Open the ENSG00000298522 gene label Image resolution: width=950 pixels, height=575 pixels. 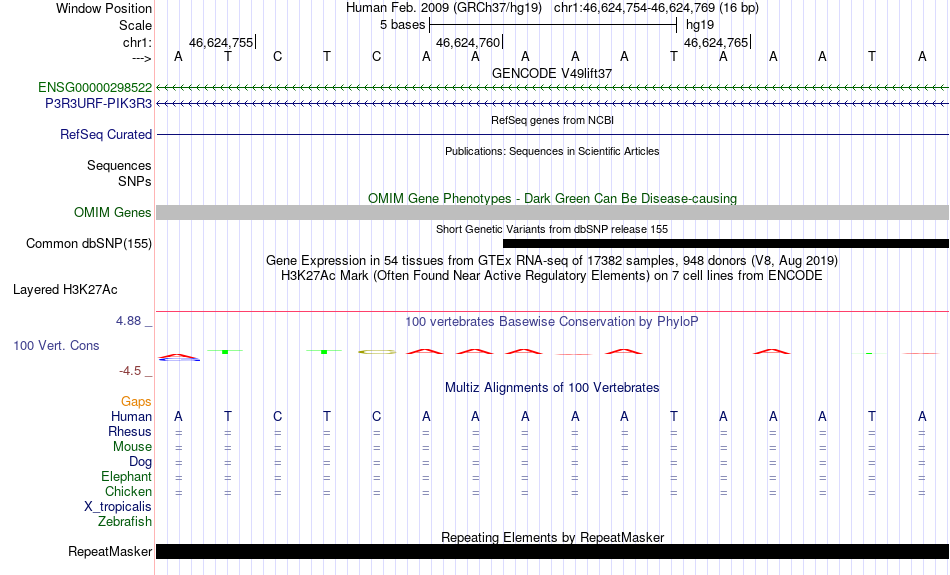point(95,88)
